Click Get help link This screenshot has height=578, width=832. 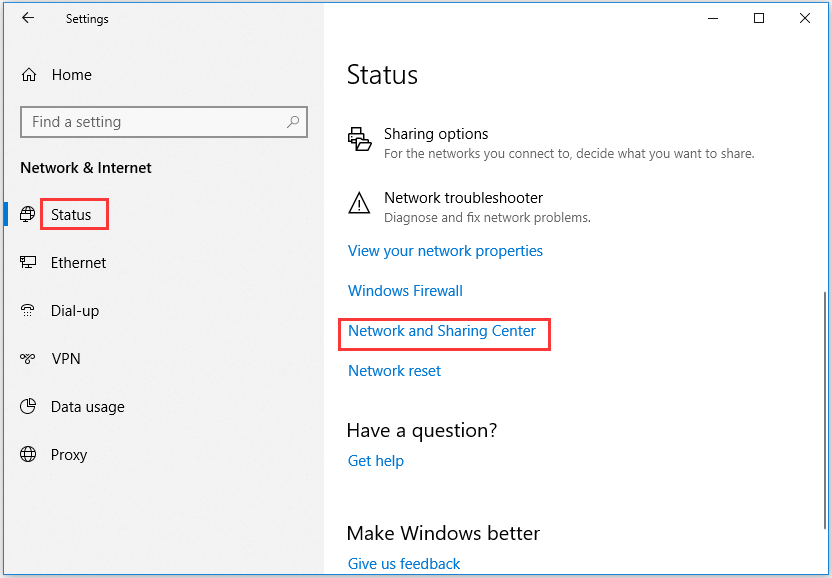(376, 461)
